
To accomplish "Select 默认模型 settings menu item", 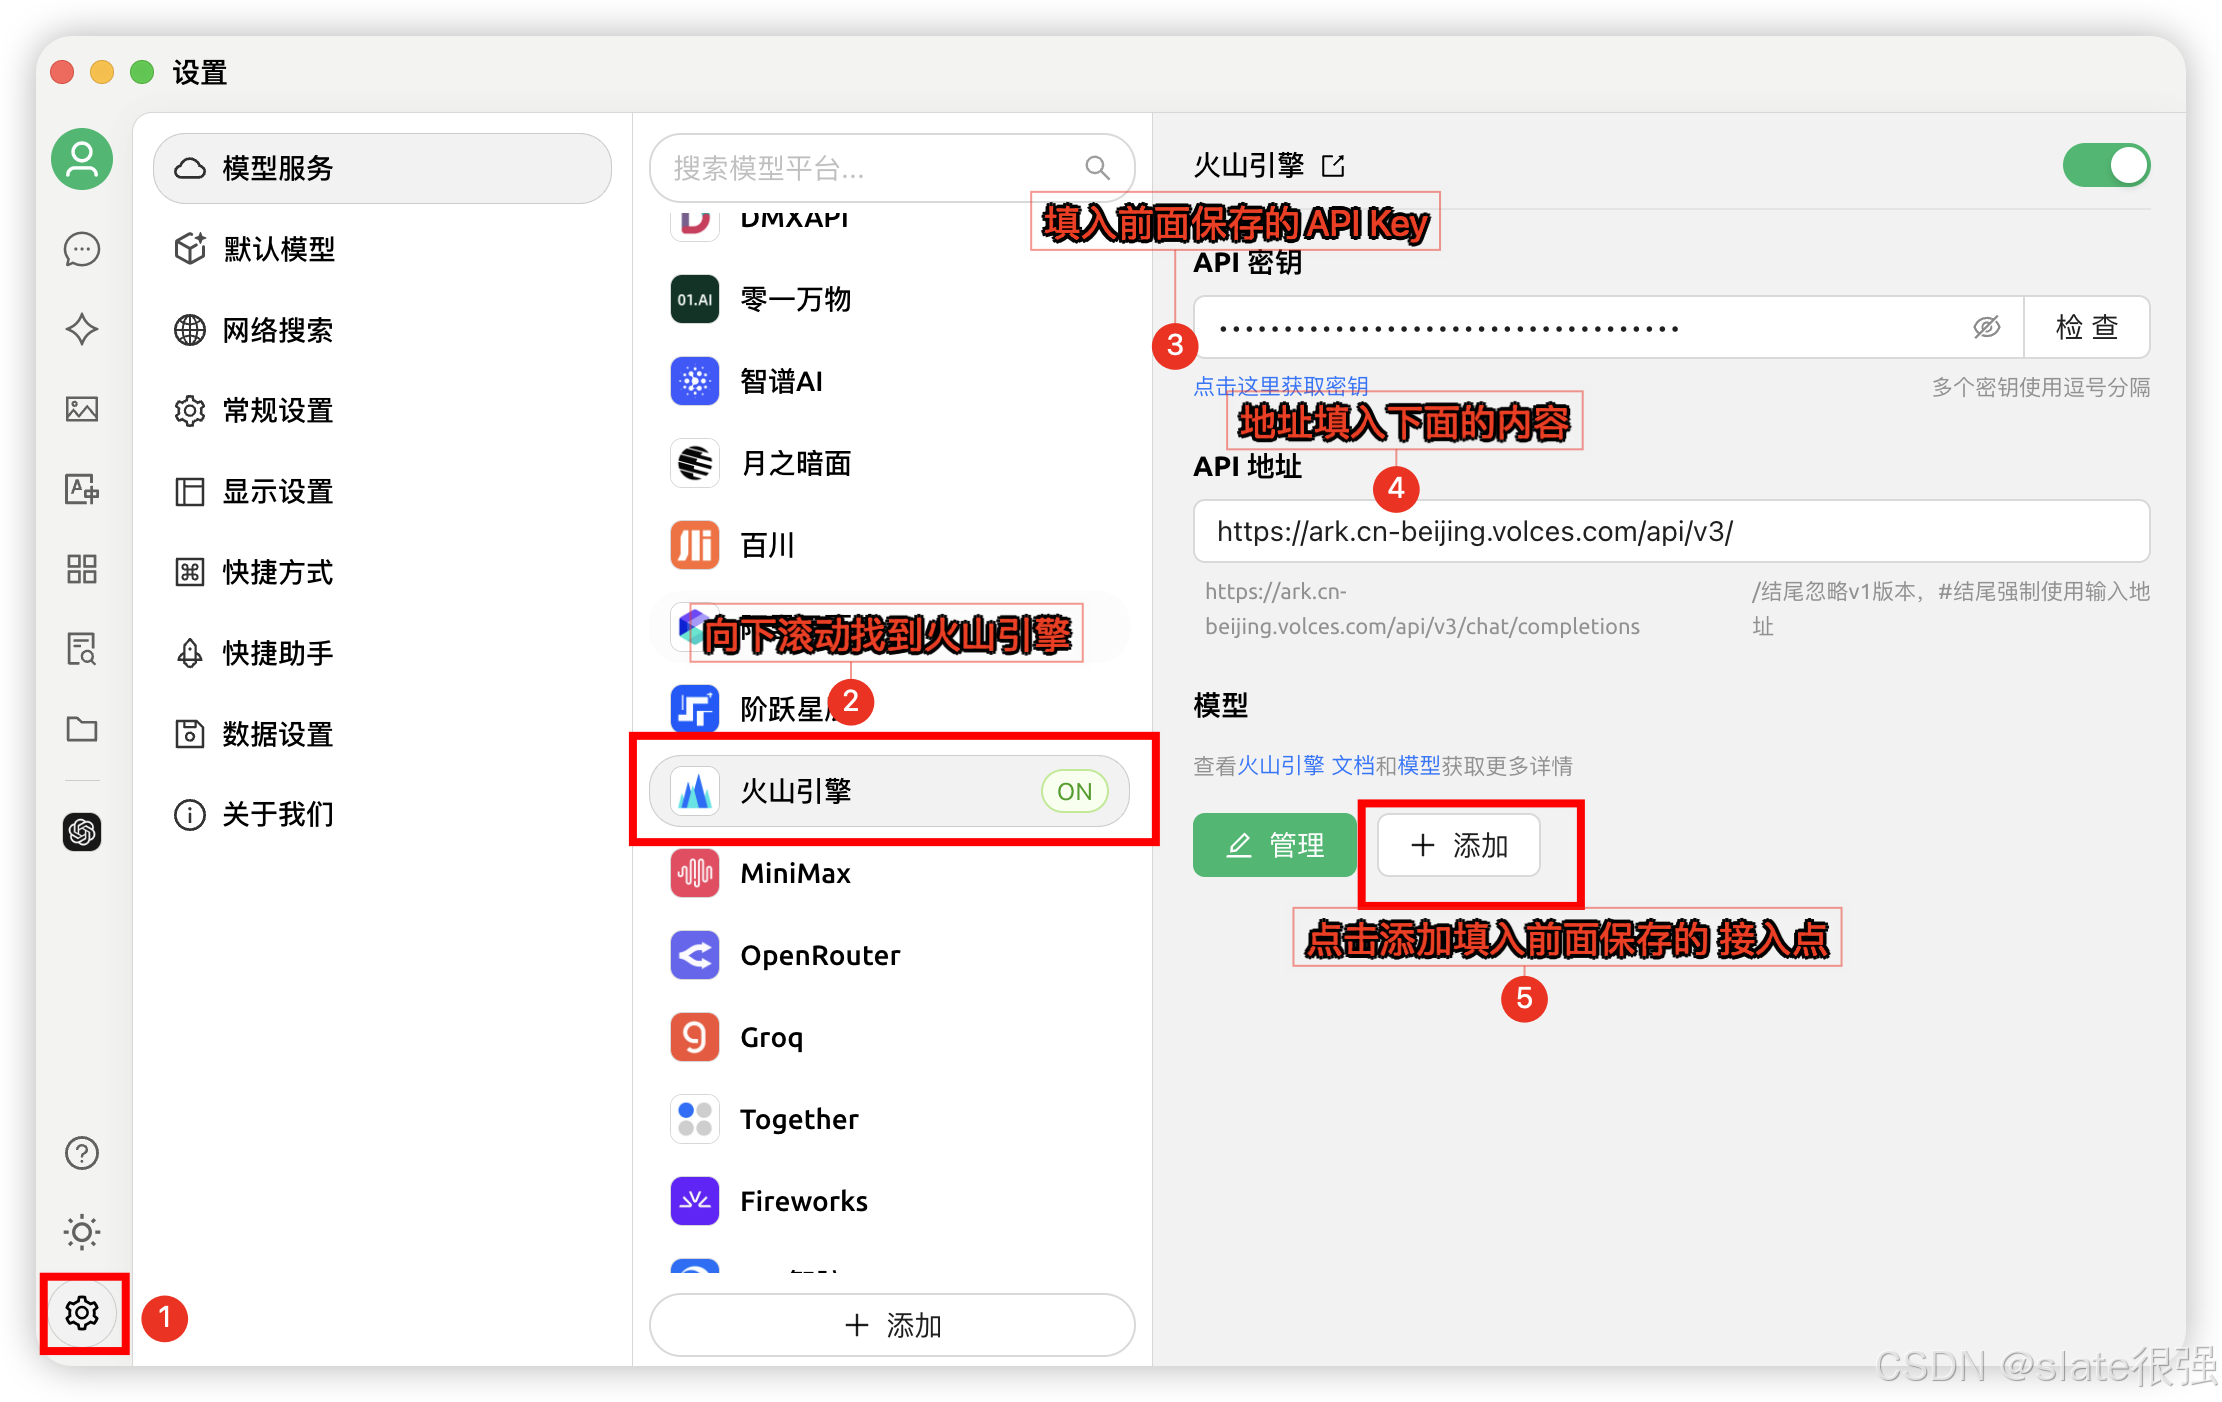I will tap(278, 249).
